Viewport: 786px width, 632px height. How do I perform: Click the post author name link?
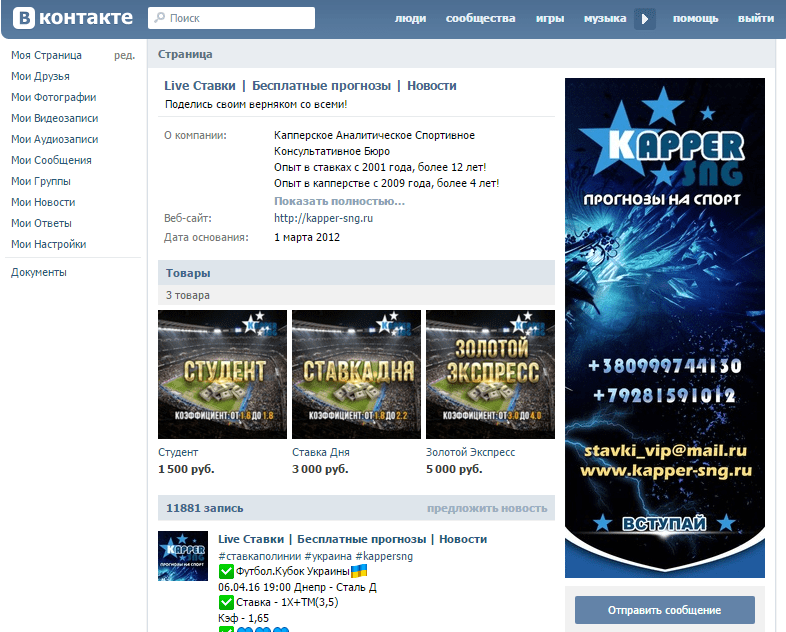click(352, 539)
